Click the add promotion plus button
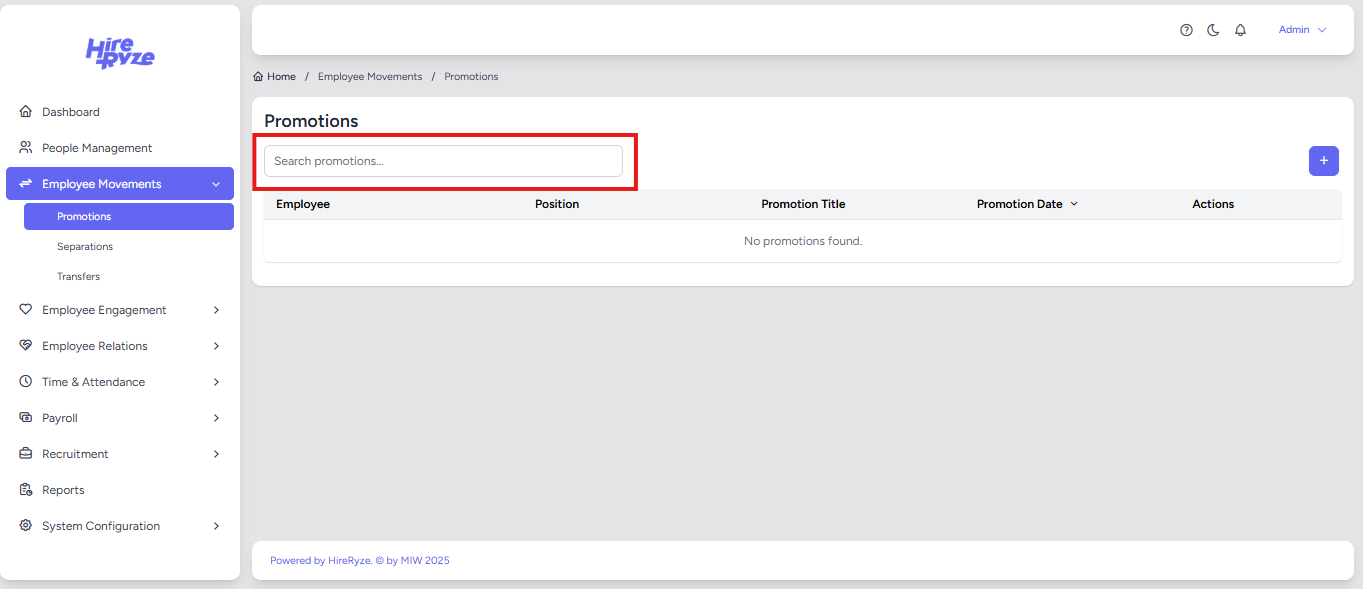This screenshot has height=589, width=1363. point(1323,161)
